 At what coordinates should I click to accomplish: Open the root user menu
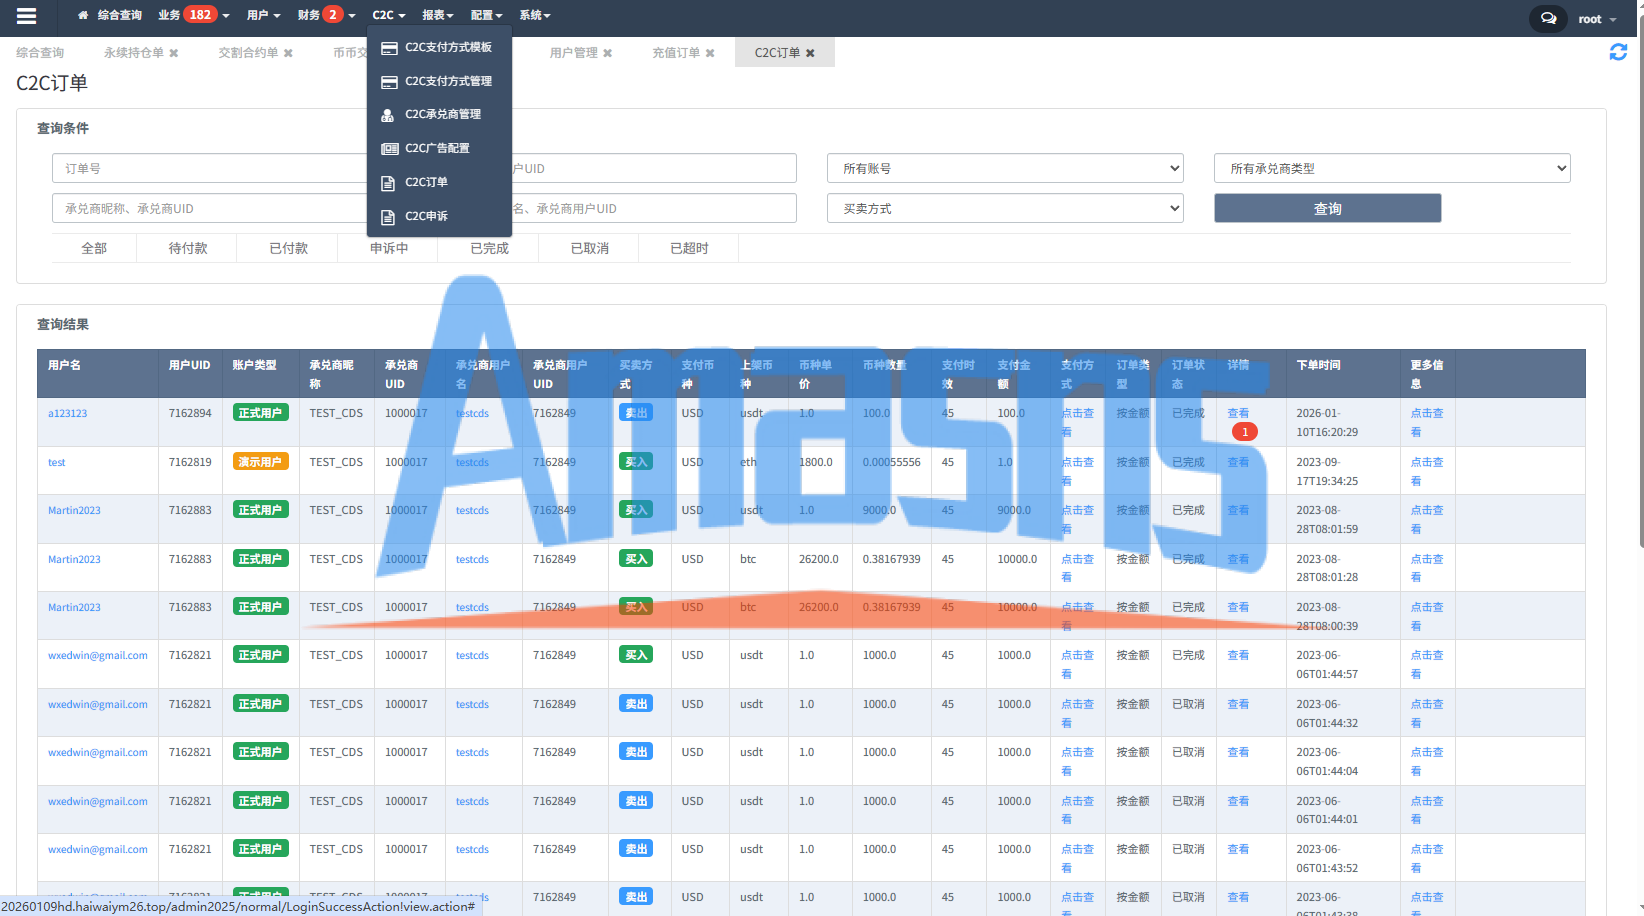pyautogui.click(x=1598, y=19)
